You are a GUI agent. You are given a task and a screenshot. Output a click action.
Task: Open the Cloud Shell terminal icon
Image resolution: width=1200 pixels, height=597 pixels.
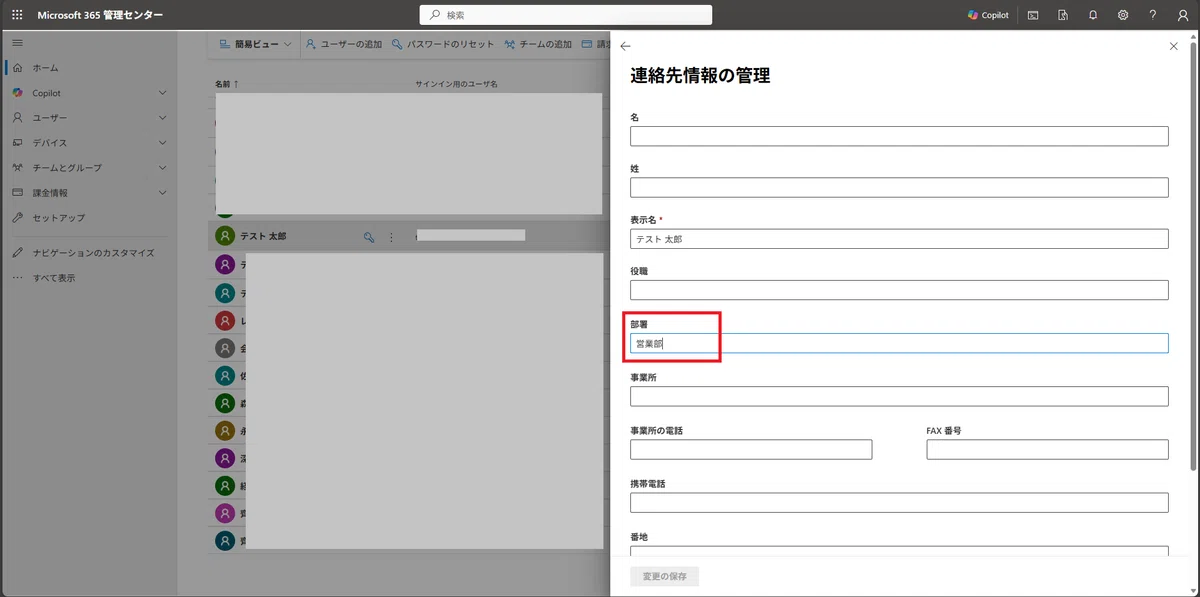tap(1033, 15)
